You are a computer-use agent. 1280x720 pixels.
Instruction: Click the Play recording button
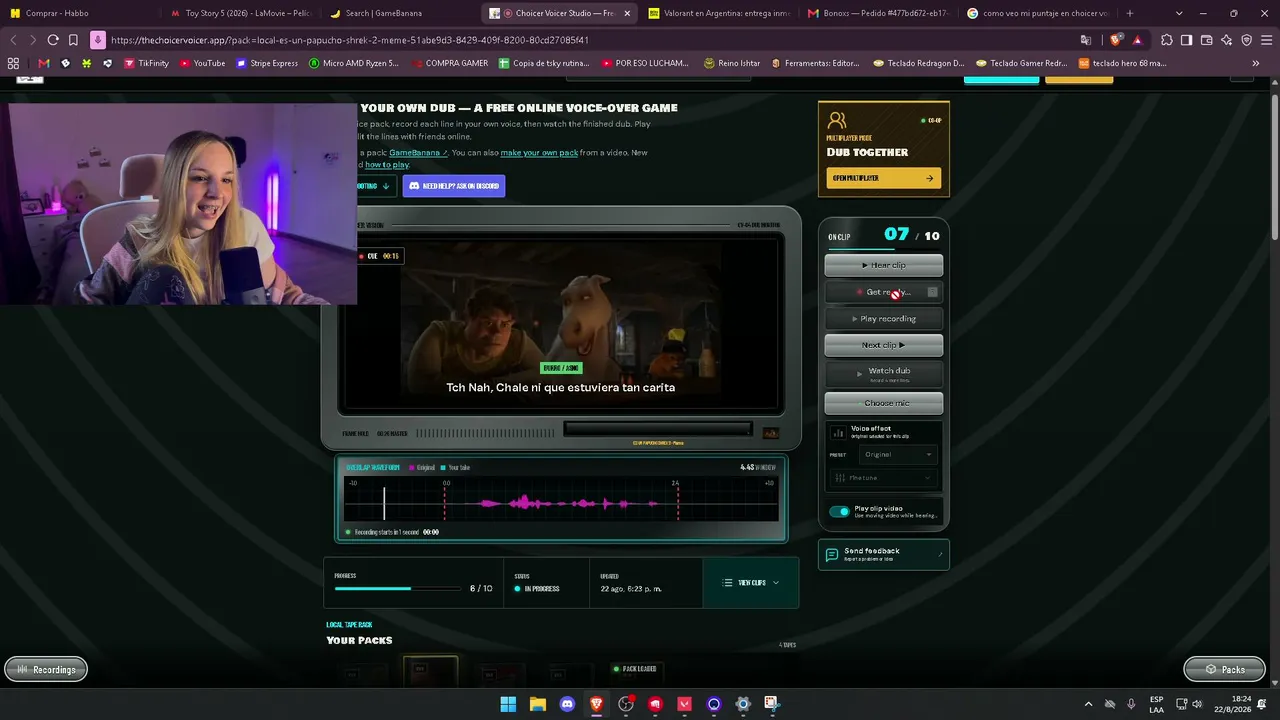(x=884, y=319)
